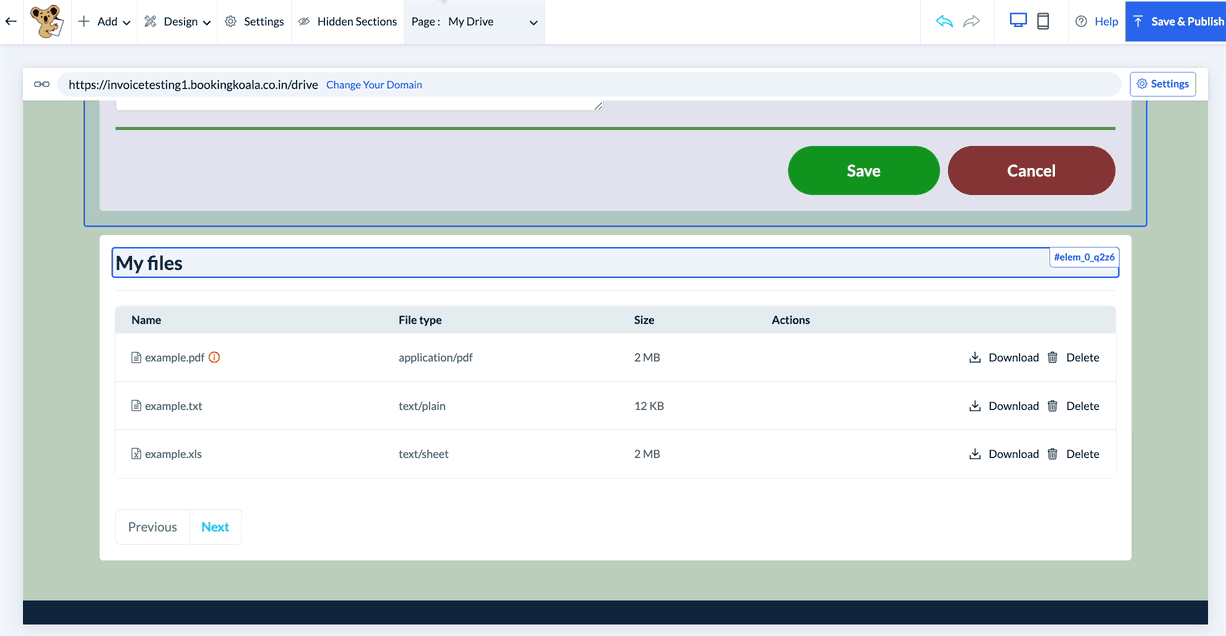Click the example.txt file icon

click(x=137, y=406)
